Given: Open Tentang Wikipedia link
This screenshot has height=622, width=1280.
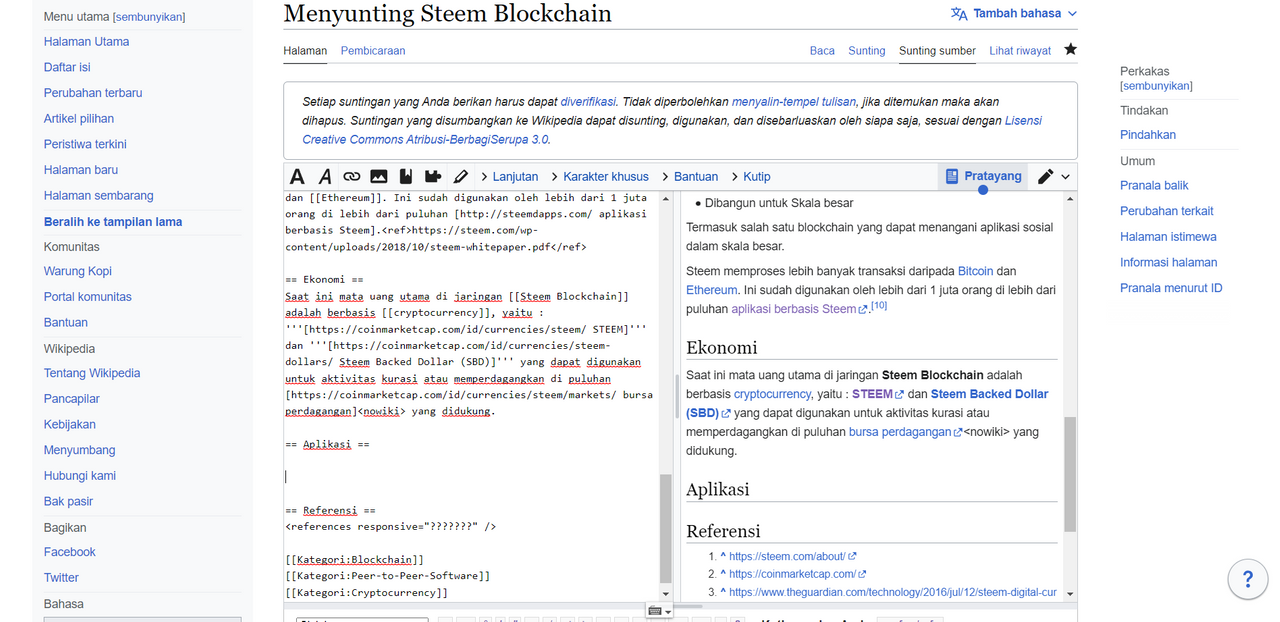Looking at the screenshot, I should (x=92, y=373).
